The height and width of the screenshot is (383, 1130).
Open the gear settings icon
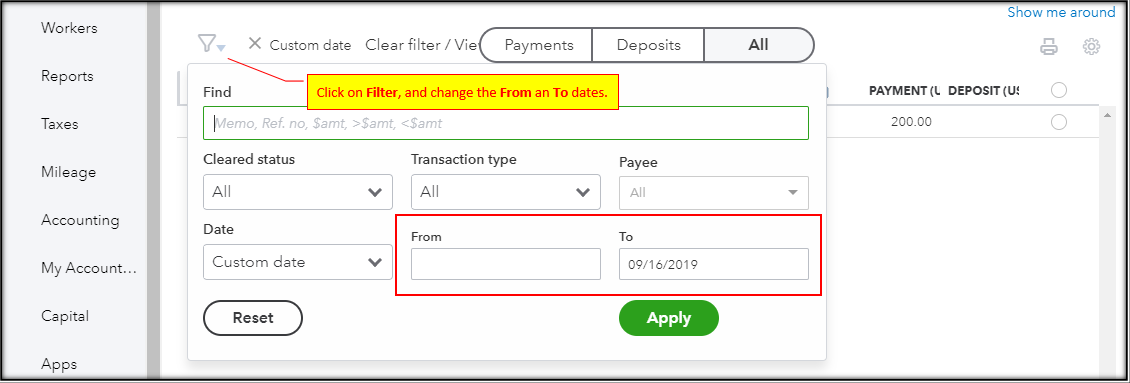coord(1091,47)
